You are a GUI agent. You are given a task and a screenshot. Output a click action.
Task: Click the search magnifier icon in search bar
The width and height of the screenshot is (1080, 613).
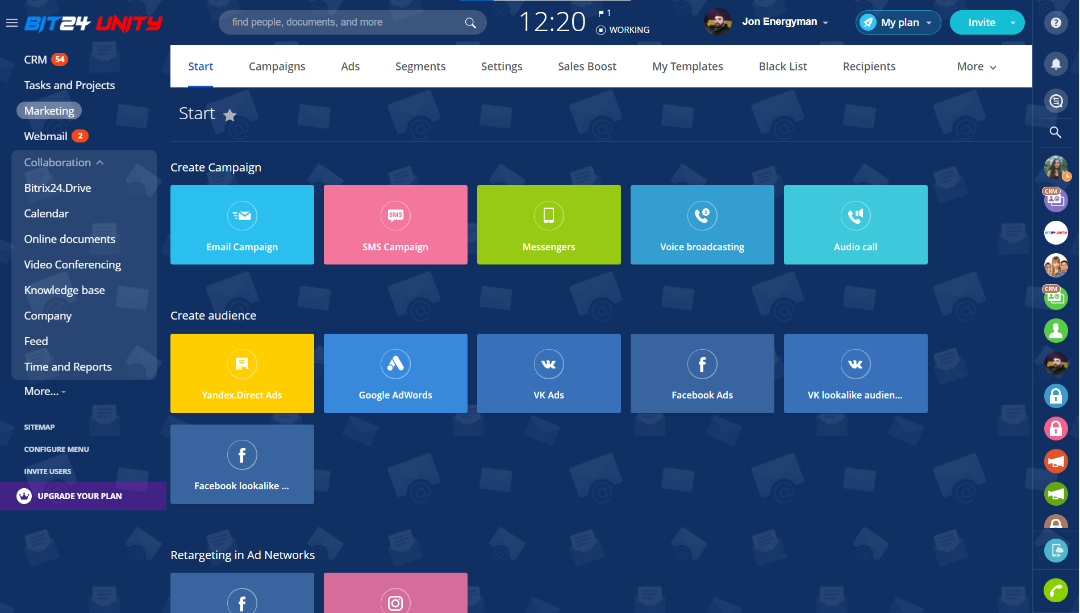[x=470, y=23]
